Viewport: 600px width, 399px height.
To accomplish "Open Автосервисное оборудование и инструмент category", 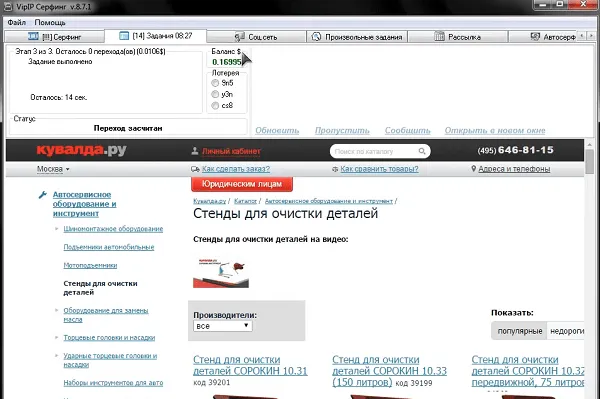I will click(x=84, y=204).
